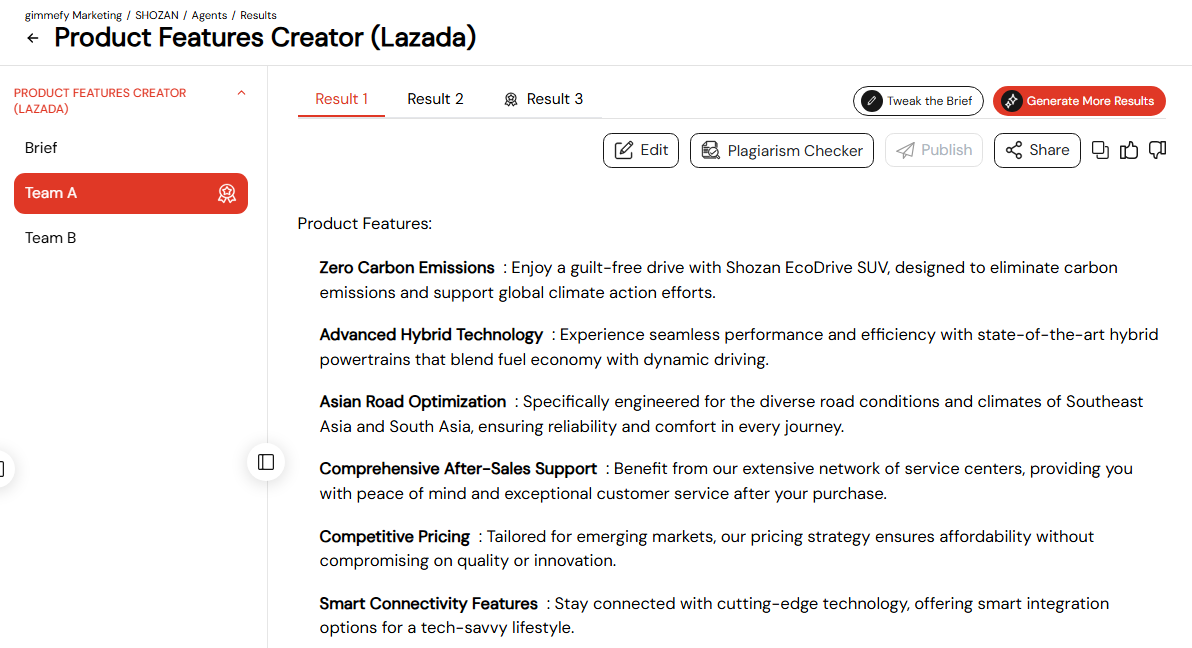The image size is (1192, 648).
Task: Click the award badge on Team A
Action: [x=227, y=193]
